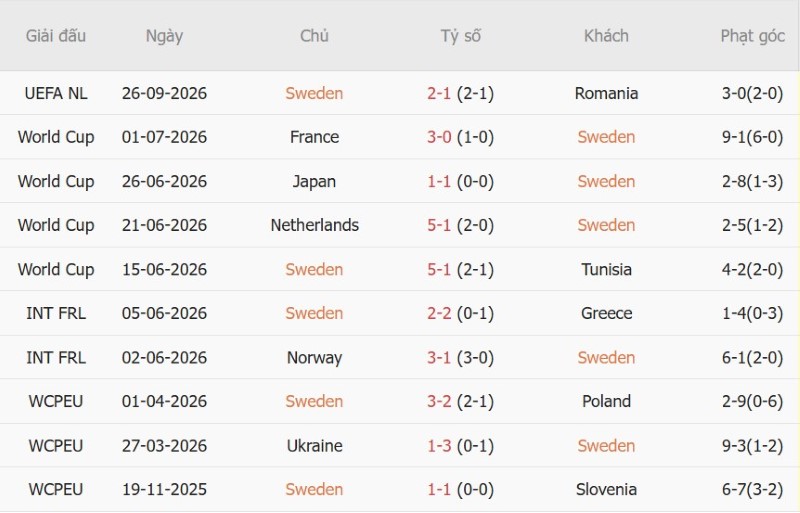Select Japan team name
Screen dimensions: 800x513
[x=314, y=181]
